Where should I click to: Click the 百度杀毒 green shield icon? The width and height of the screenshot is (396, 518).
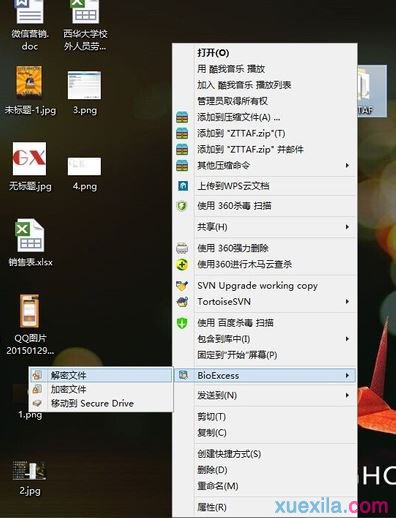(182, 323)
